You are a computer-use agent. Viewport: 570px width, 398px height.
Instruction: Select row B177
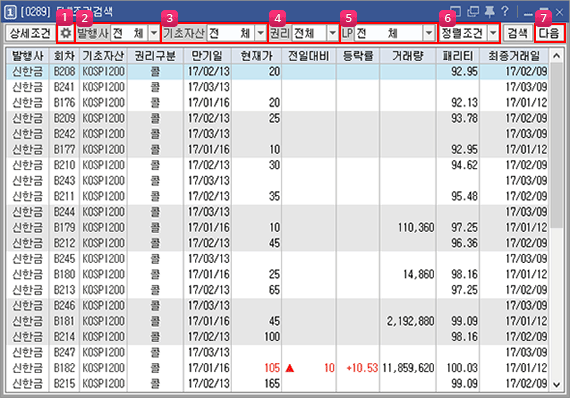[x=277, y=150]
